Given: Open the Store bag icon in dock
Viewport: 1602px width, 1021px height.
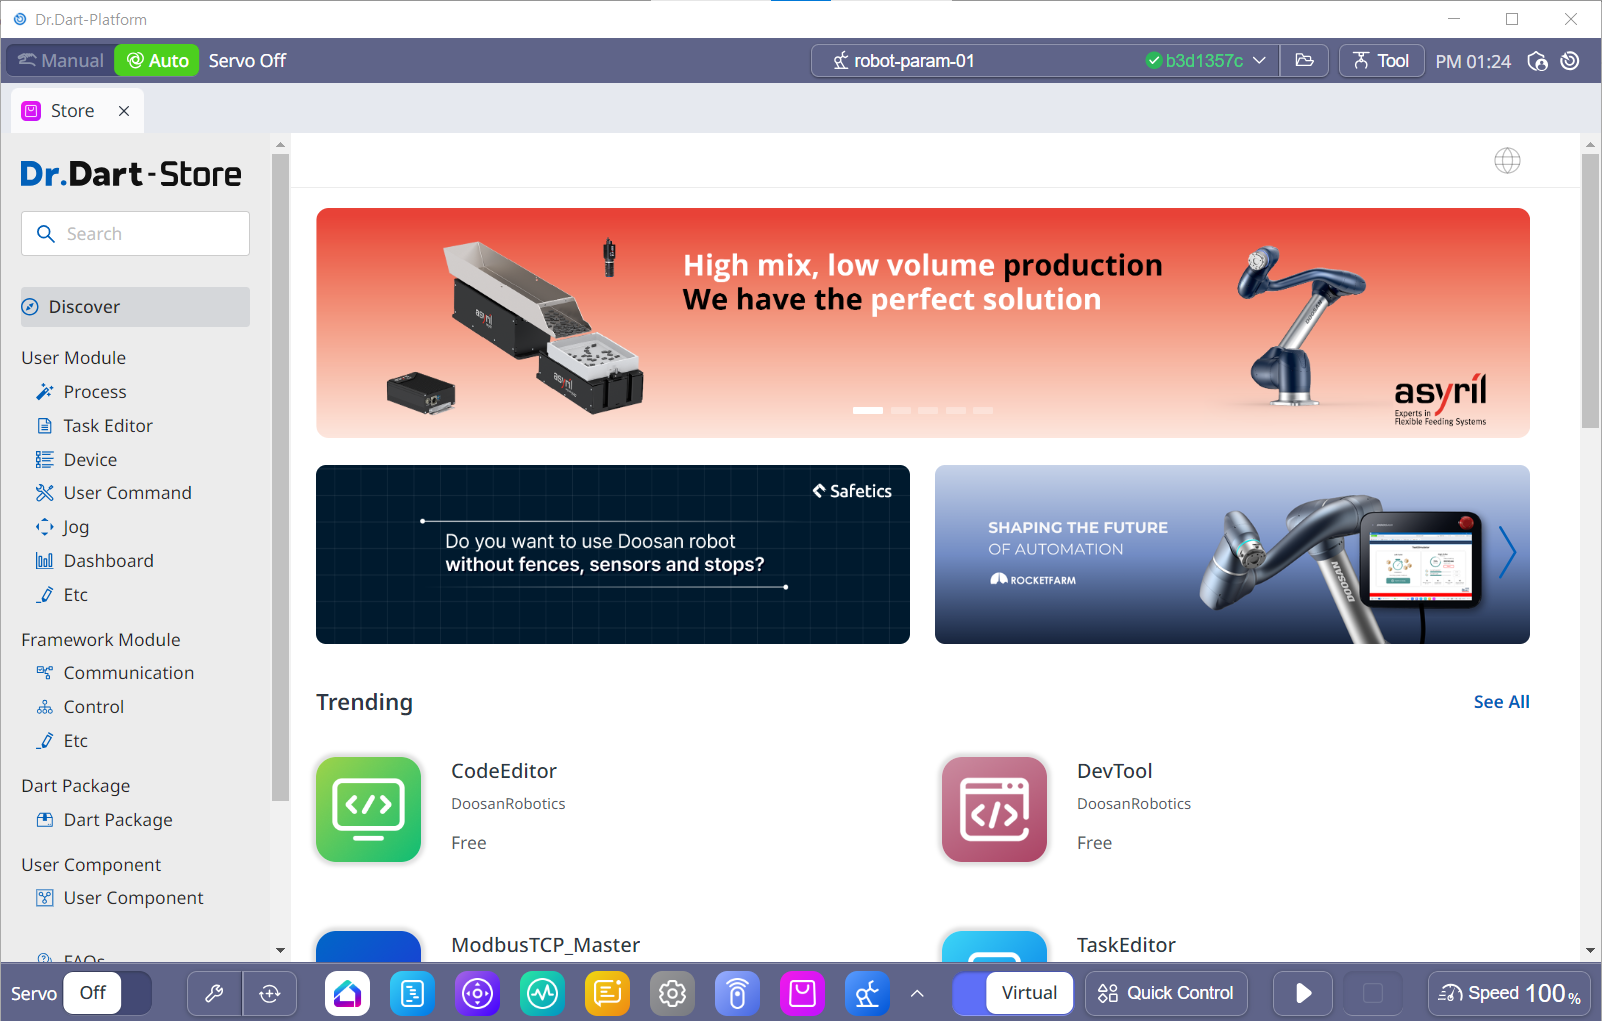Looking at the screenshot, I should coord(802,993).
